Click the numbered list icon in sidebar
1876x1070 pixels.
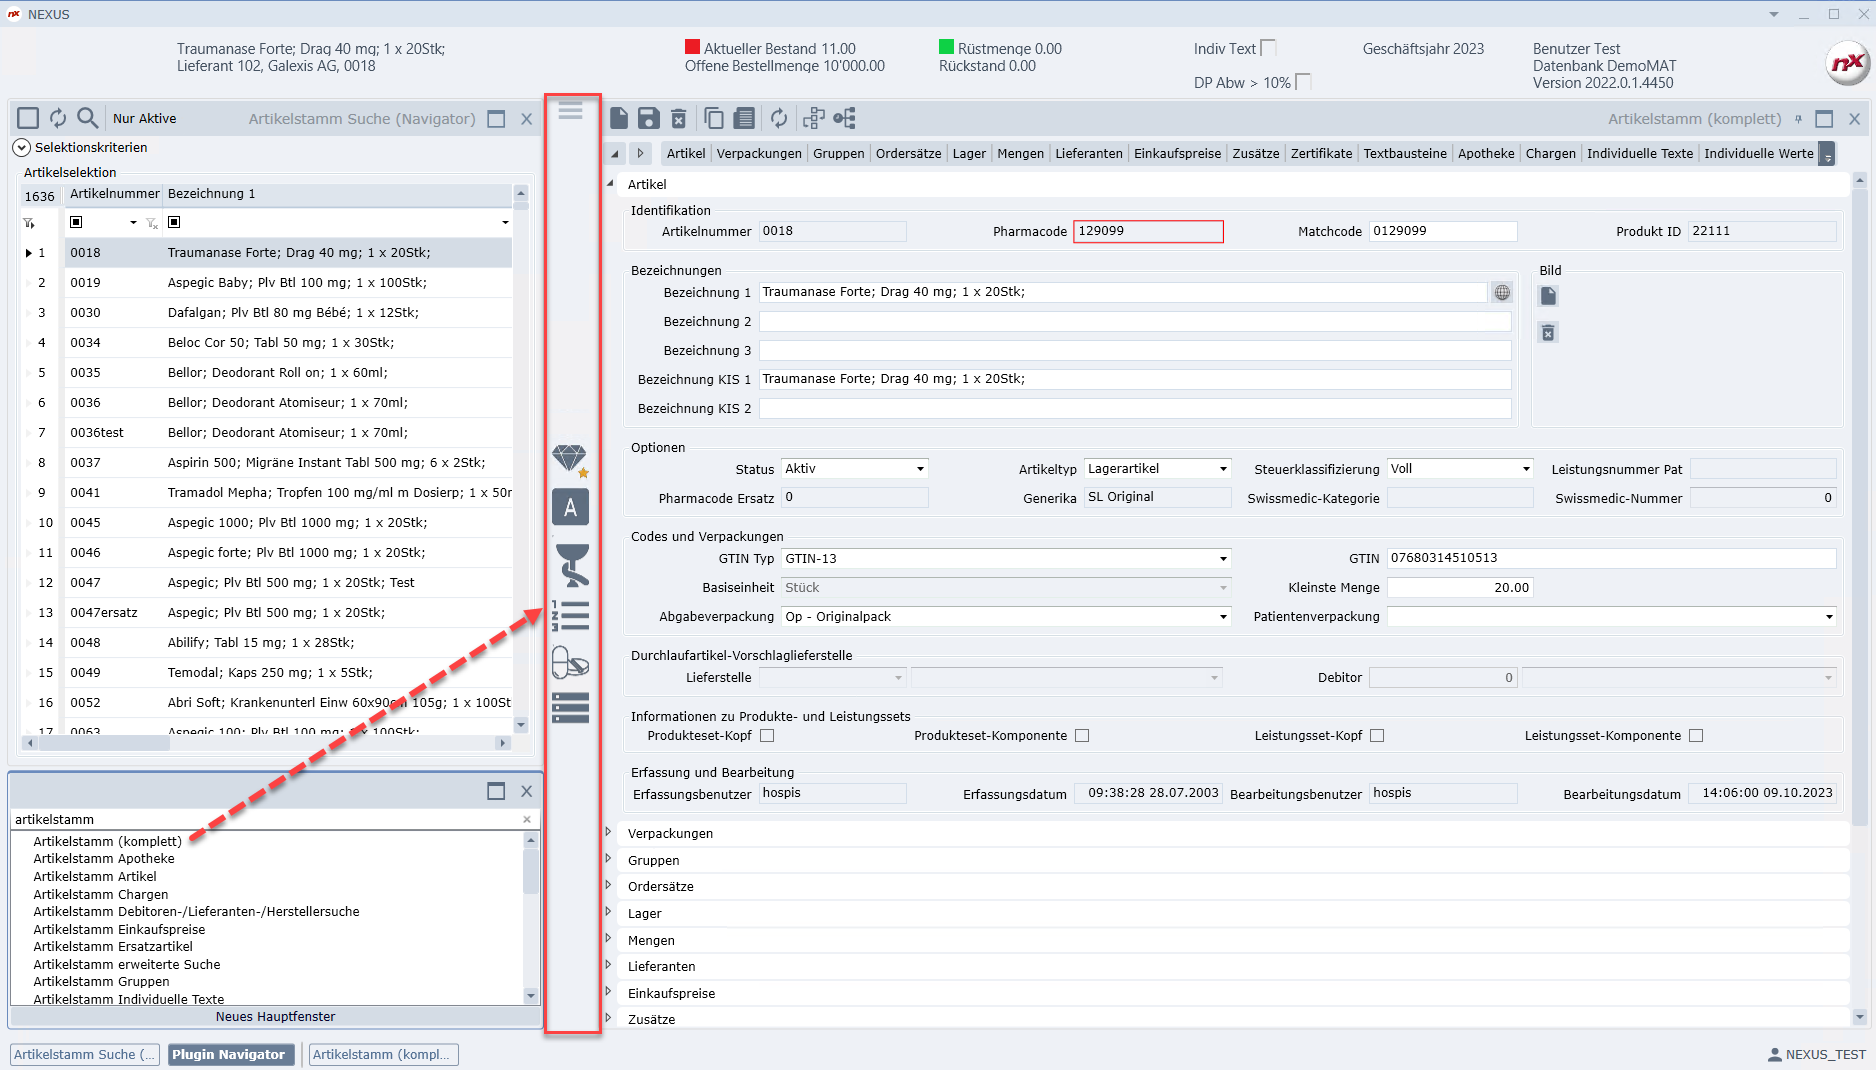571,615
